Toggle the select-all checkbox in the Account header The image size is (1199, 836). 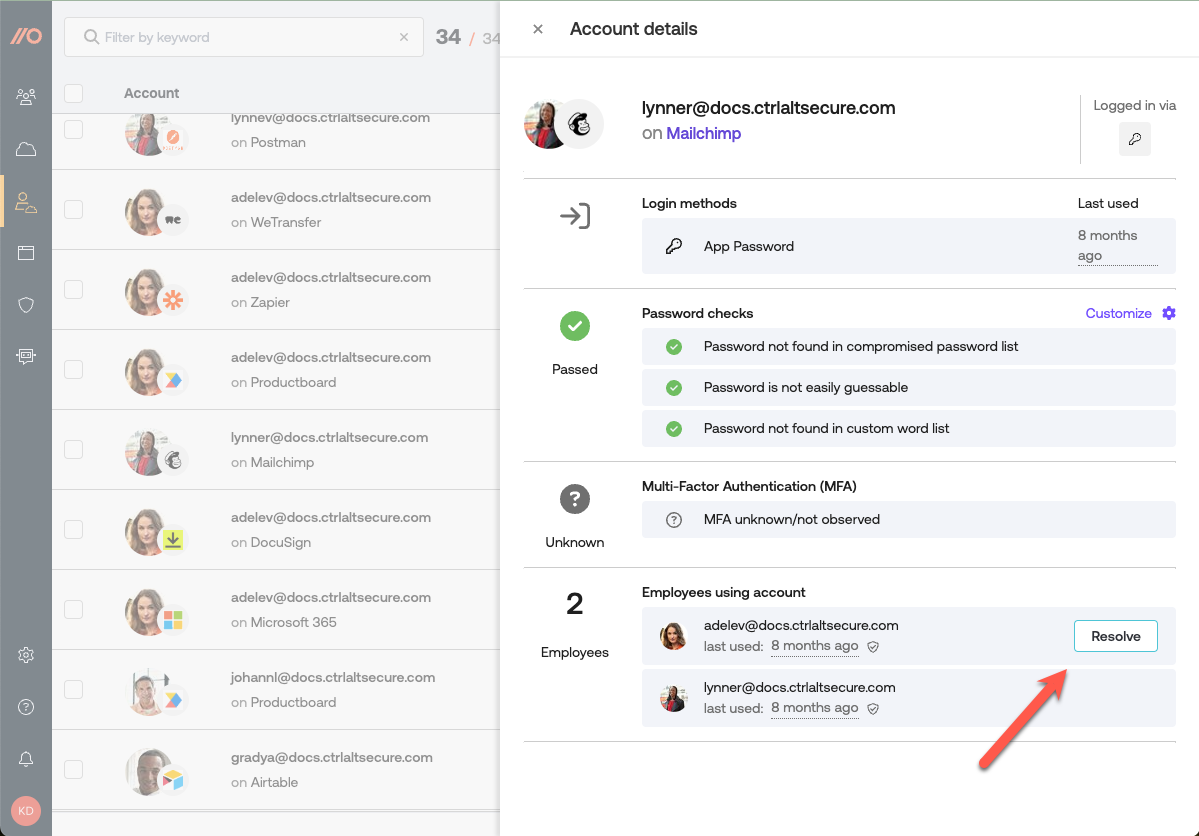pyautogui.click(x=73, y=92)
